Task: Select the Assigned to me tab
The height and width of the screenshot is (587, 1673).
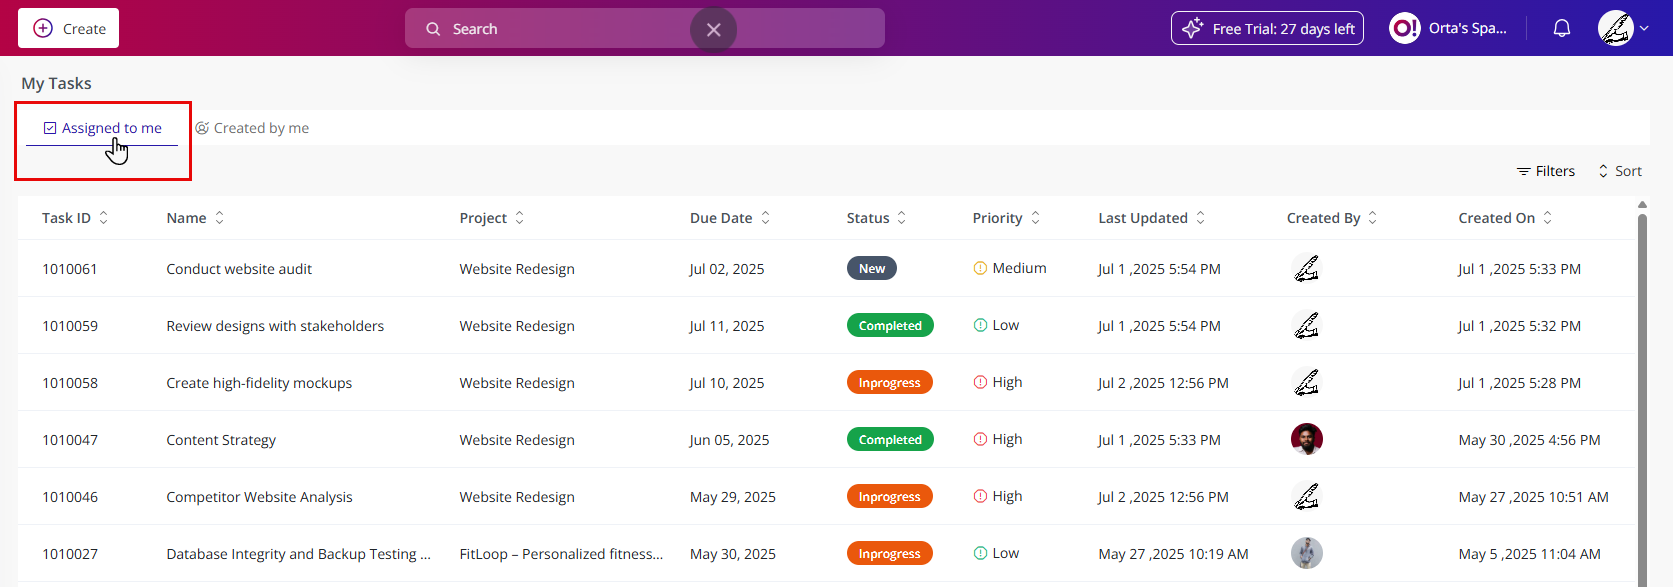Action: (x=102, y=128)
